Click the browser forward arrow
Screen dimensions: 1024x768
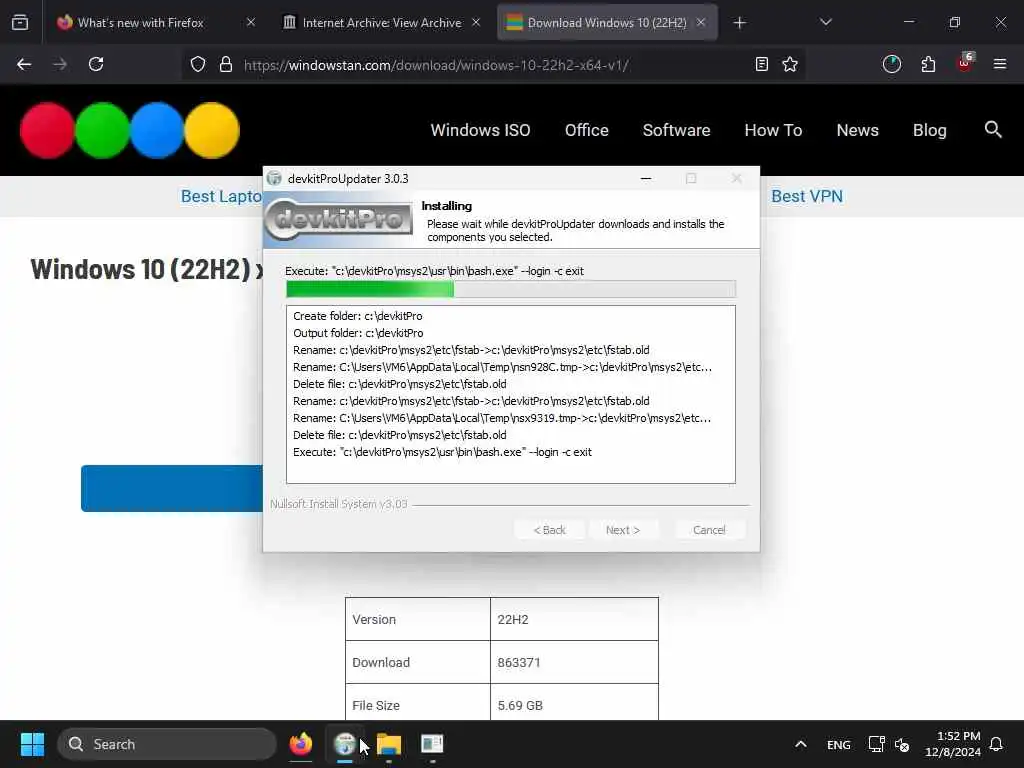point(60,64)
